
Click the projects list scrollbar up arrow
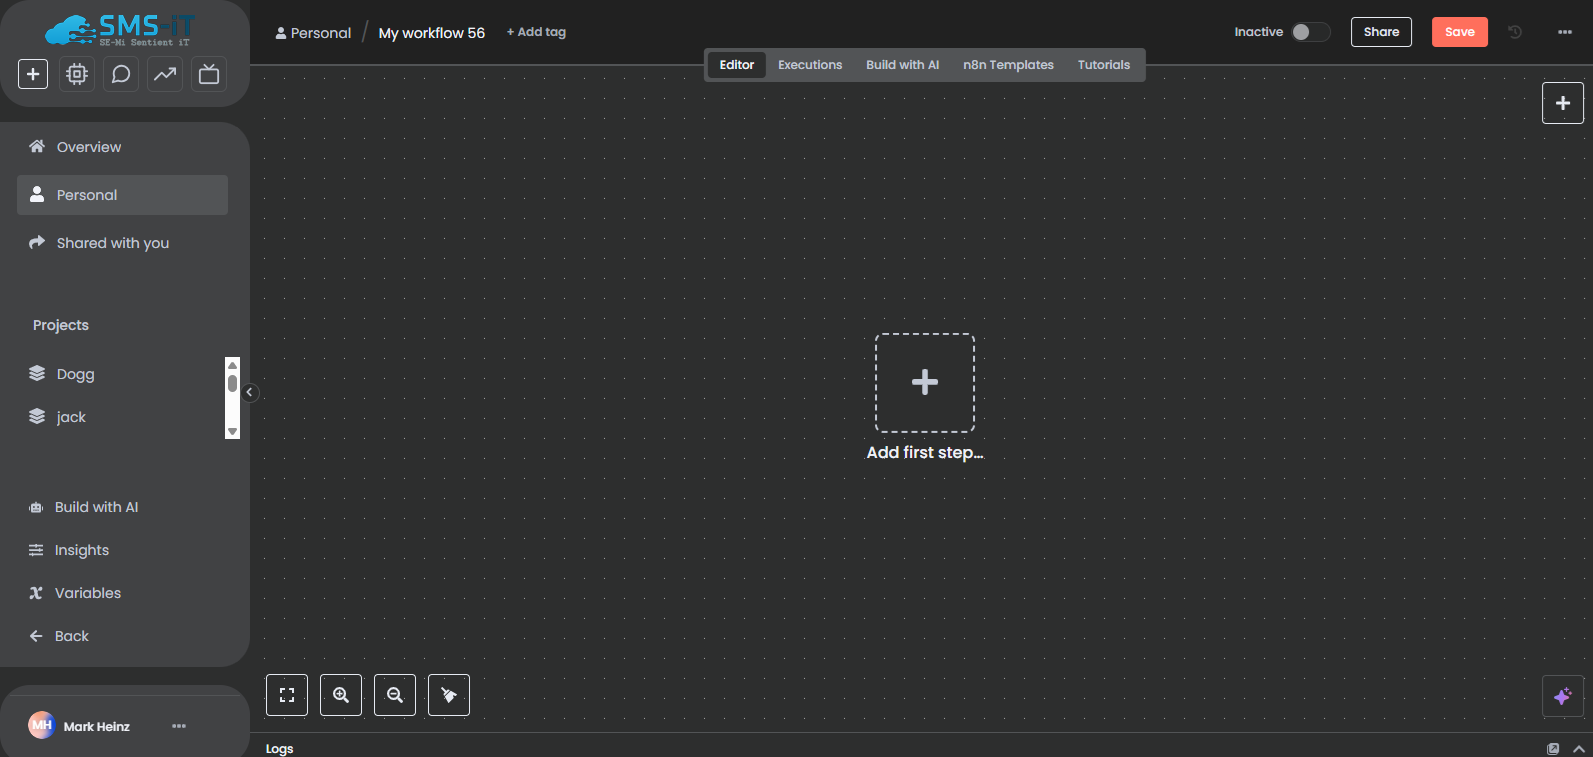[233, 365]
